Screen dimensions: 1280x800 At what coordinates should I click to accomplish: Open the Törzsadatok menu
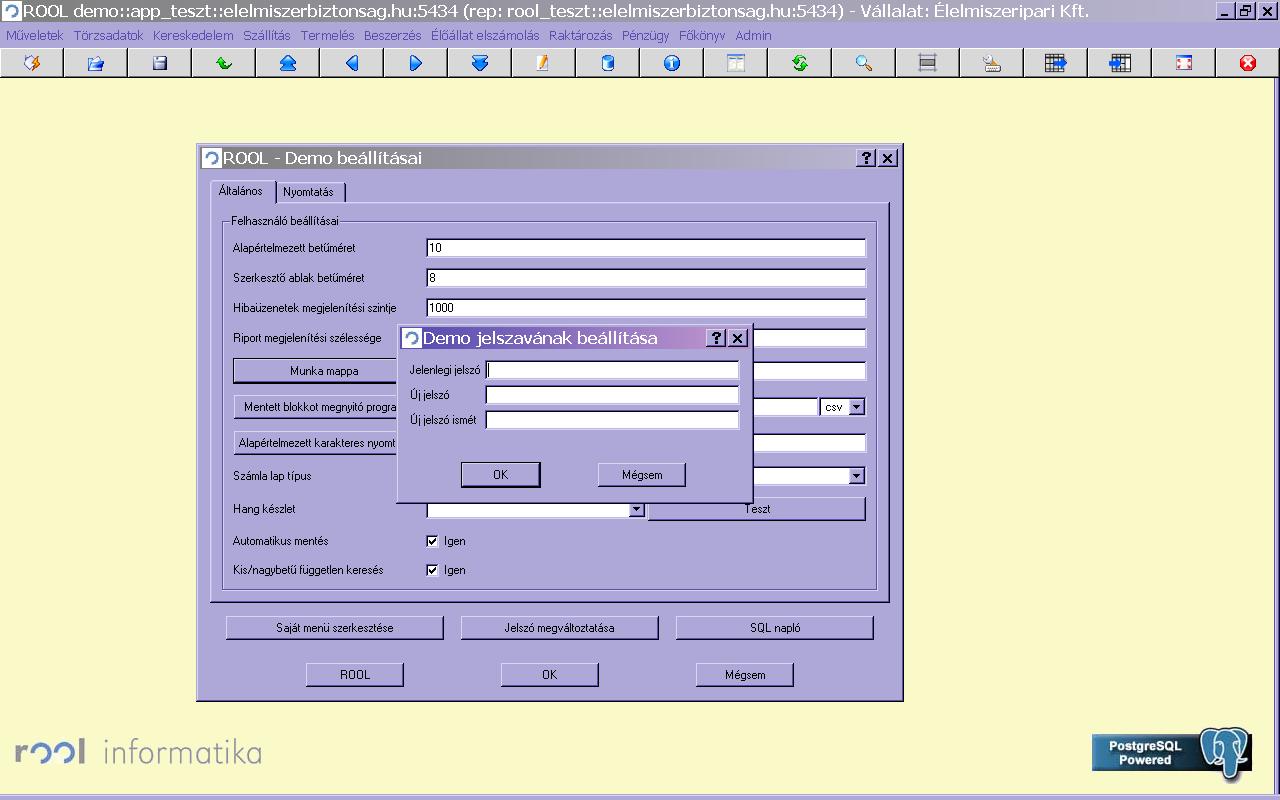coord(108,35)
